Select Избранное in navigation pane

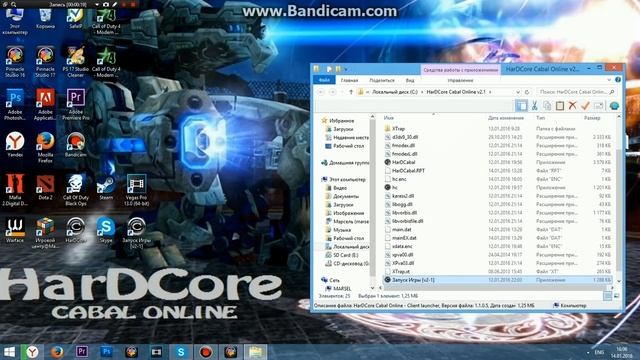[x=338, y=121]
